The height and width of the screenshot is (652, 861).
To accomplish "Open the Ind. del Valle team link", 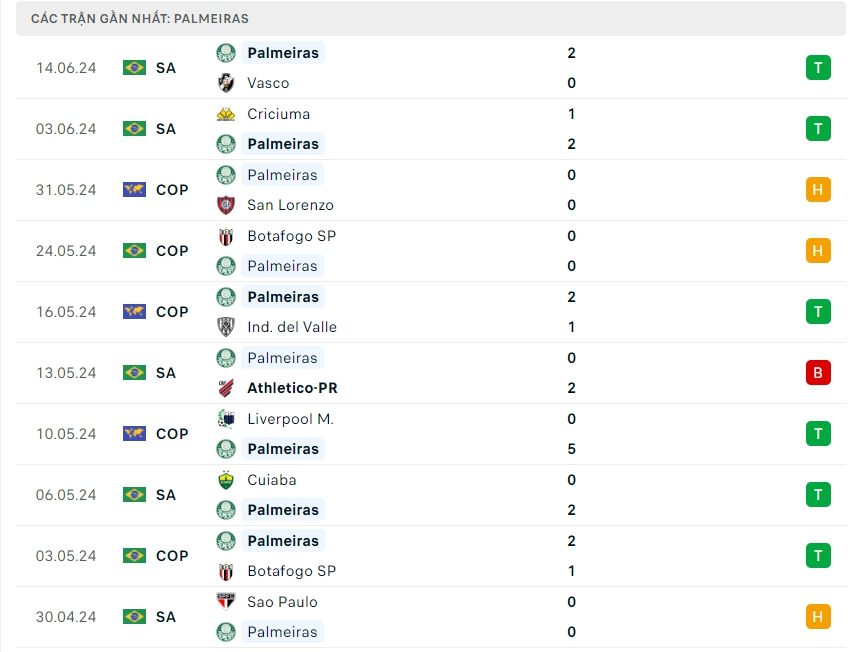I will 292,327.
